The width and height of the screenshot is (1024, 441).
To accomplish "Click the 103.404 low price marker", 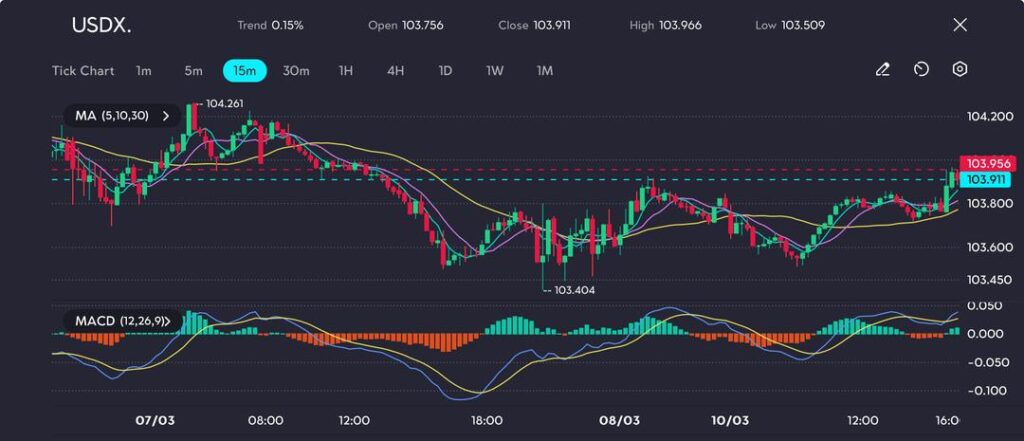I will click(566, 290).
